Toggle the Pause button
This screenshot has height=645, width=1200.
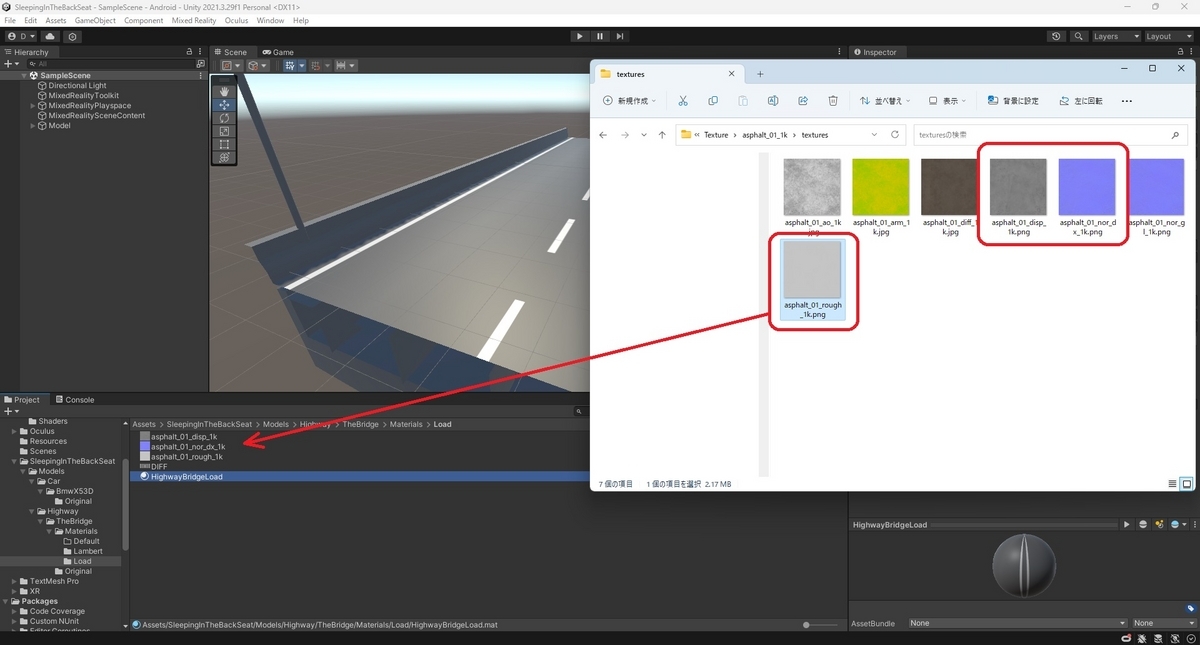pos(599,35)
